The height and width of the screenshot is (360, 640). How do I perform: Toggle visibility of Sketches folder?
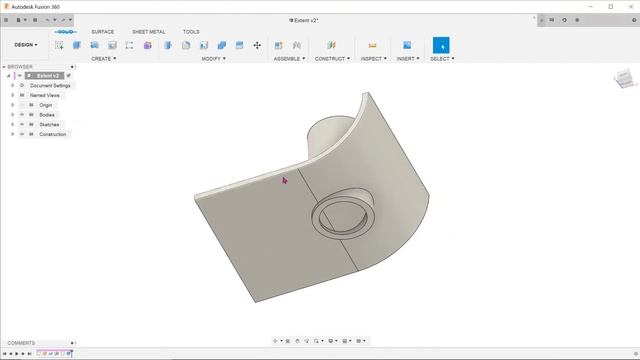click(22, 124)
